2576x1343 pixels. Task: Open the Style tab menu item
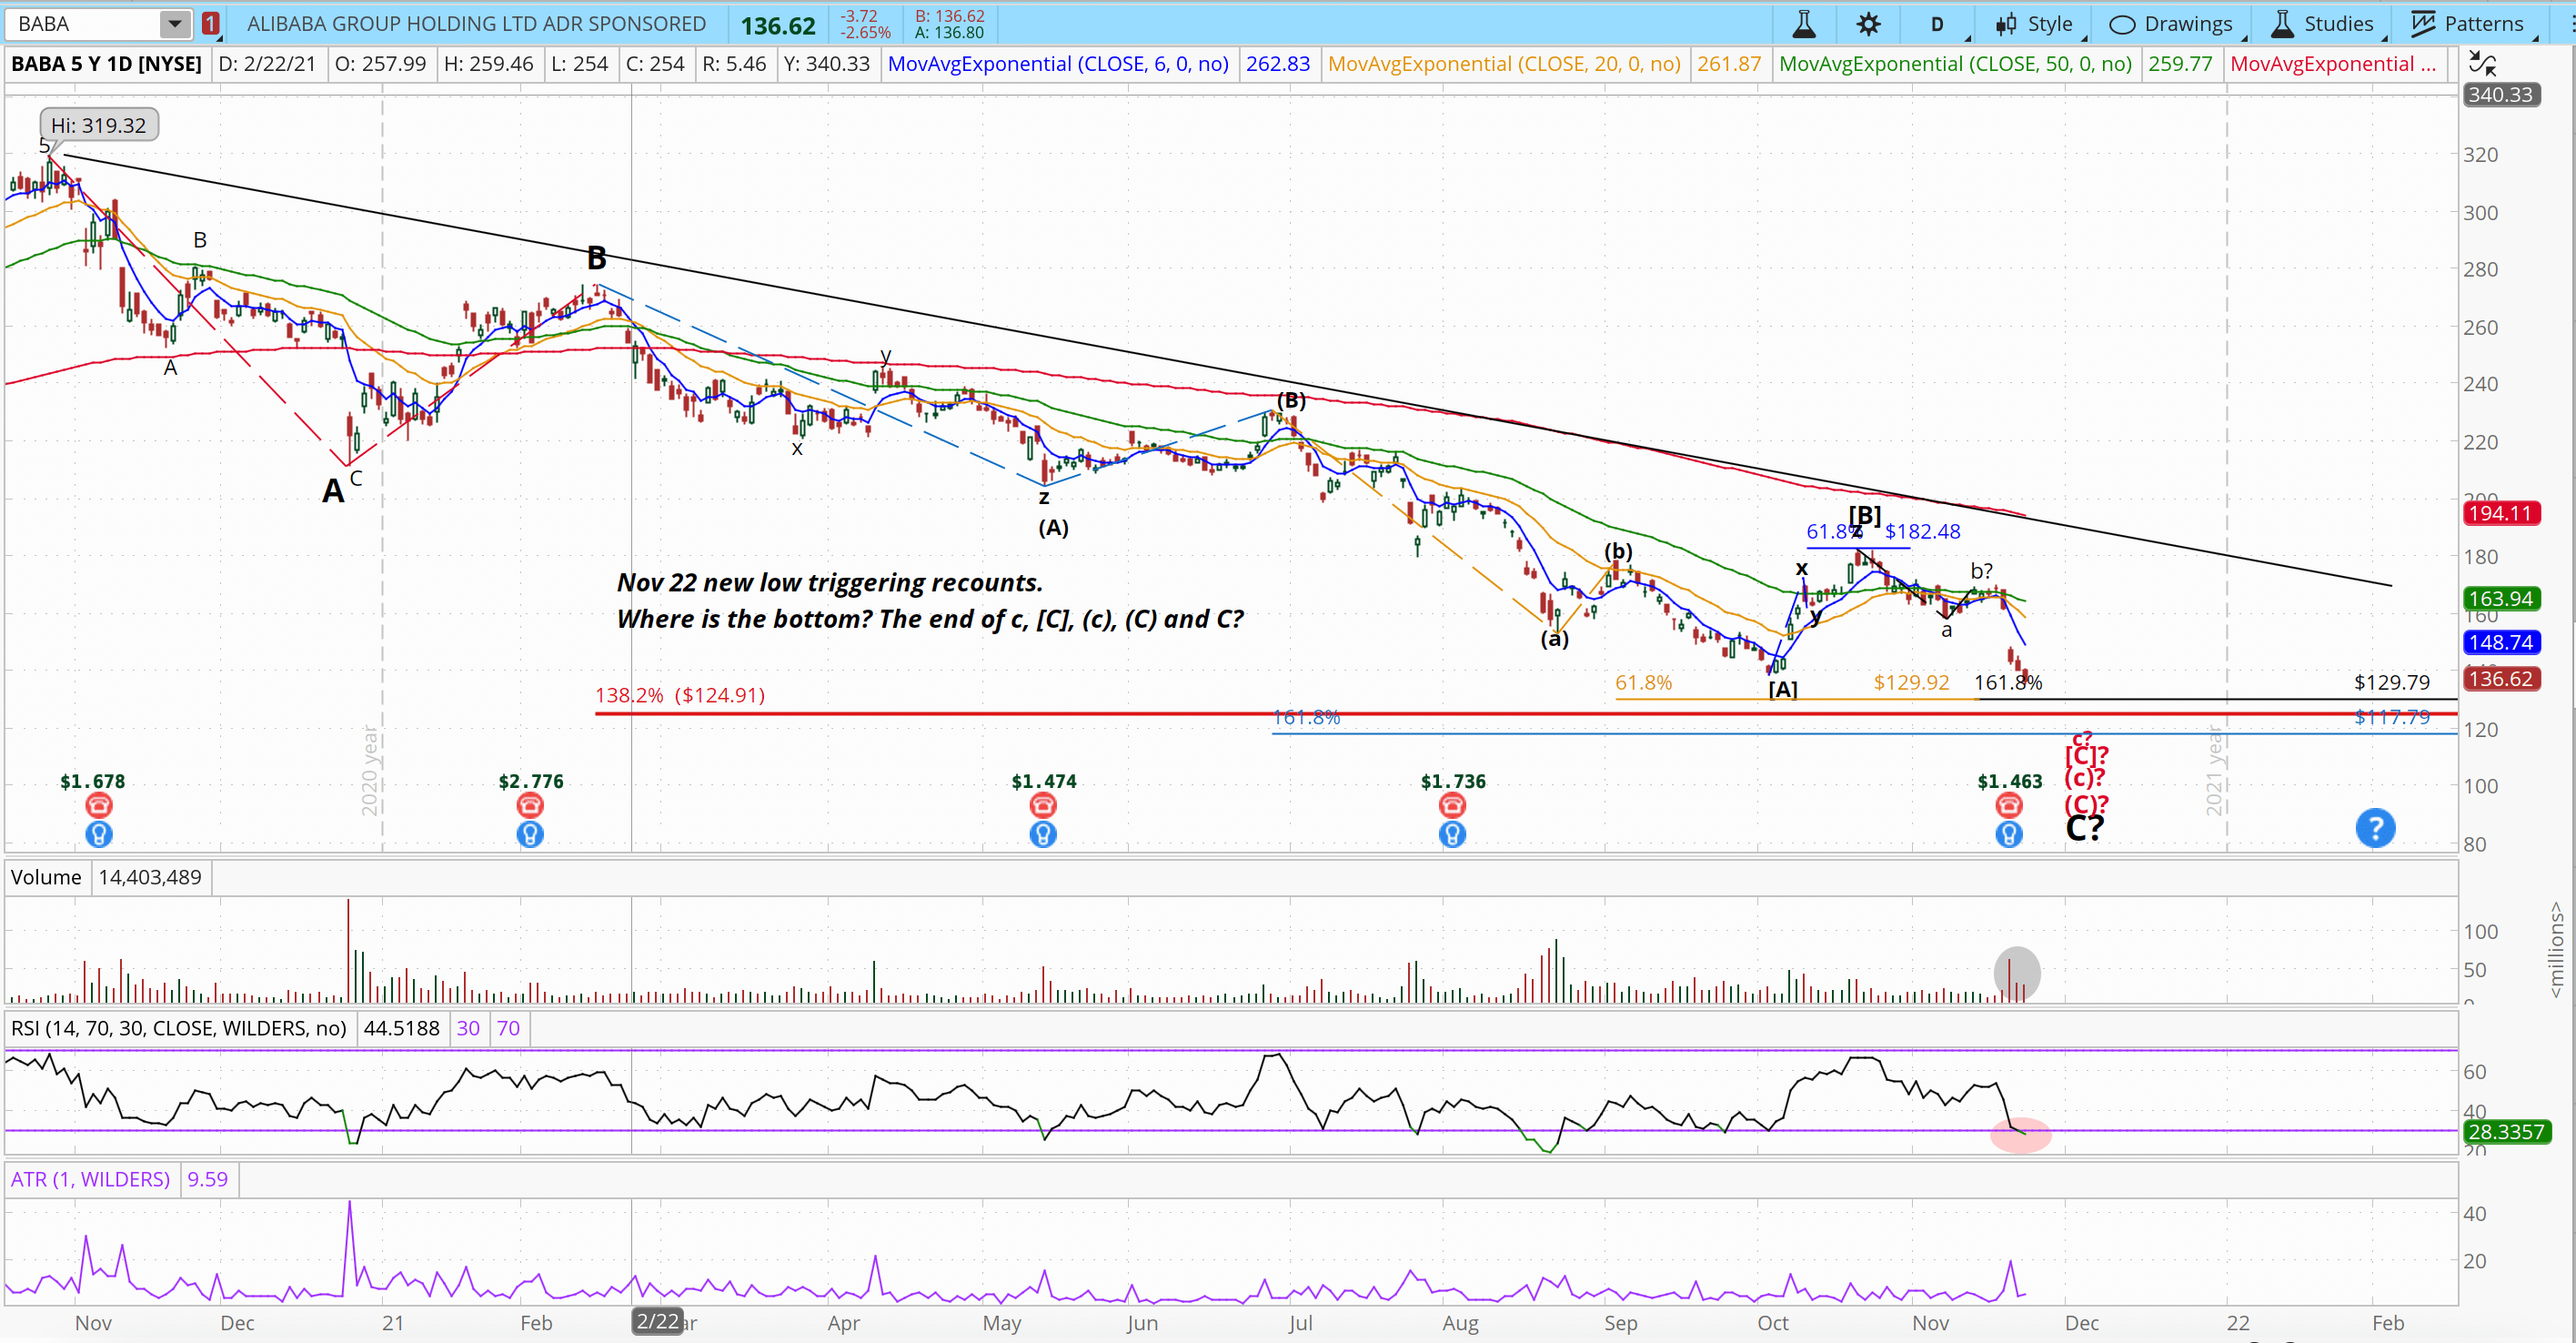[2035, 24]
